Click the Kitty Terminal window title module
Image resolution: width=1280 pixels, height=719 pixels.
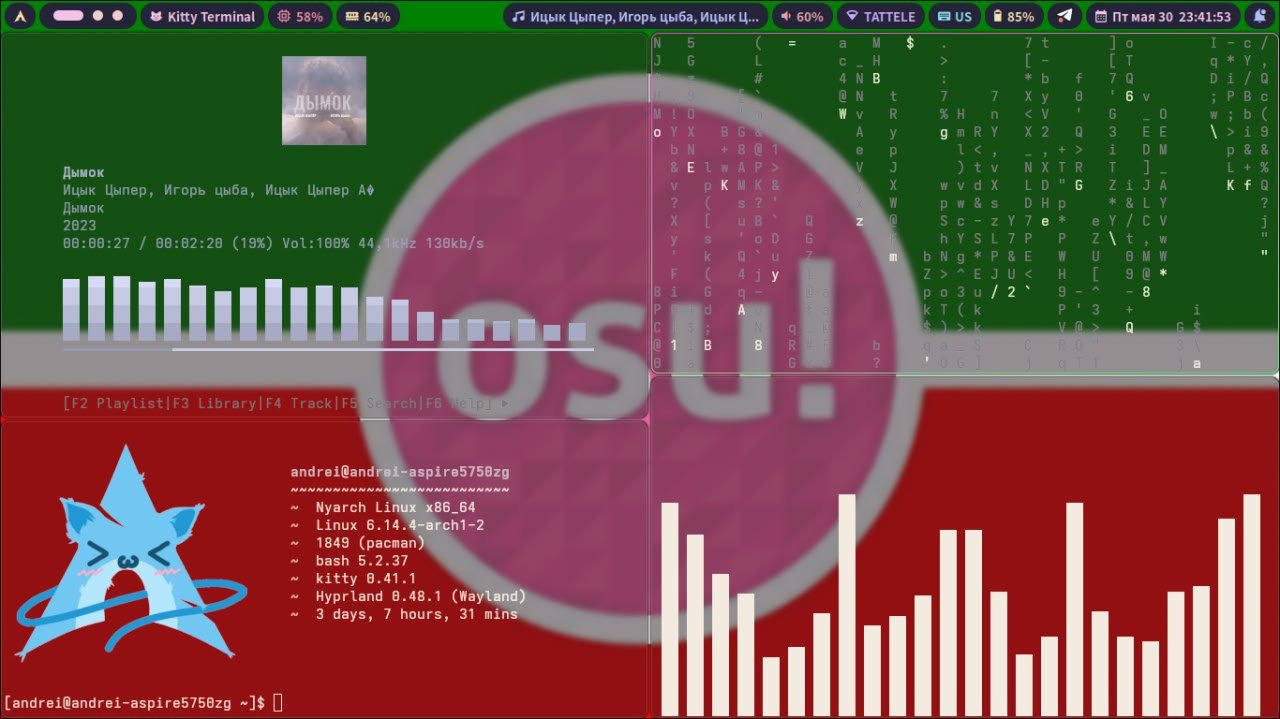pos(202,16)
